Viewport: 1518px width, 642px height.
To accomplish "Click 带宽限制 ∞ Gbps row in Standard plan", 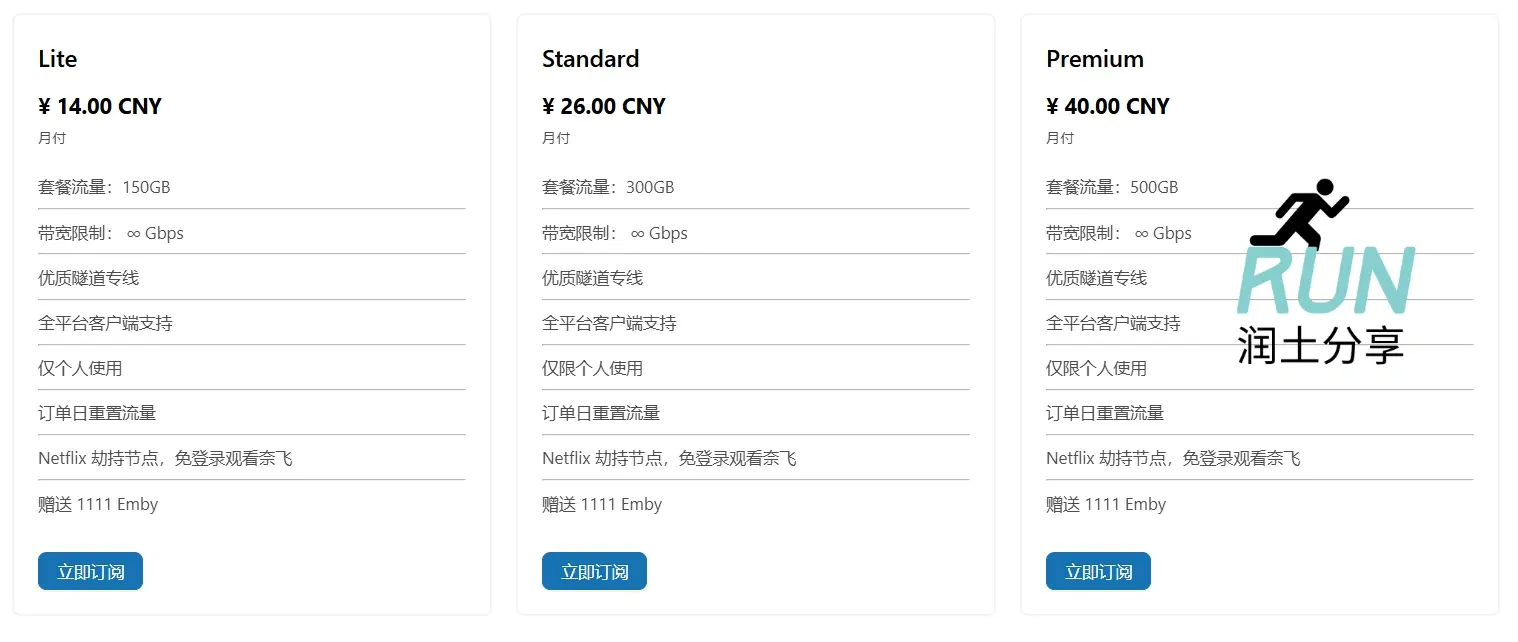I will pyautogui.click(x=614, y=233).
